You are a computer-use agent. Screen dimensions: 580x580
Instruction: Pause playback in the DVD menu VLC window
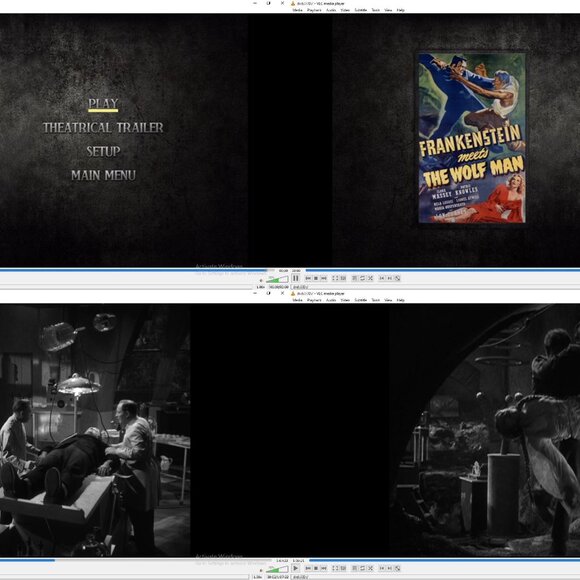click(295, 278)
